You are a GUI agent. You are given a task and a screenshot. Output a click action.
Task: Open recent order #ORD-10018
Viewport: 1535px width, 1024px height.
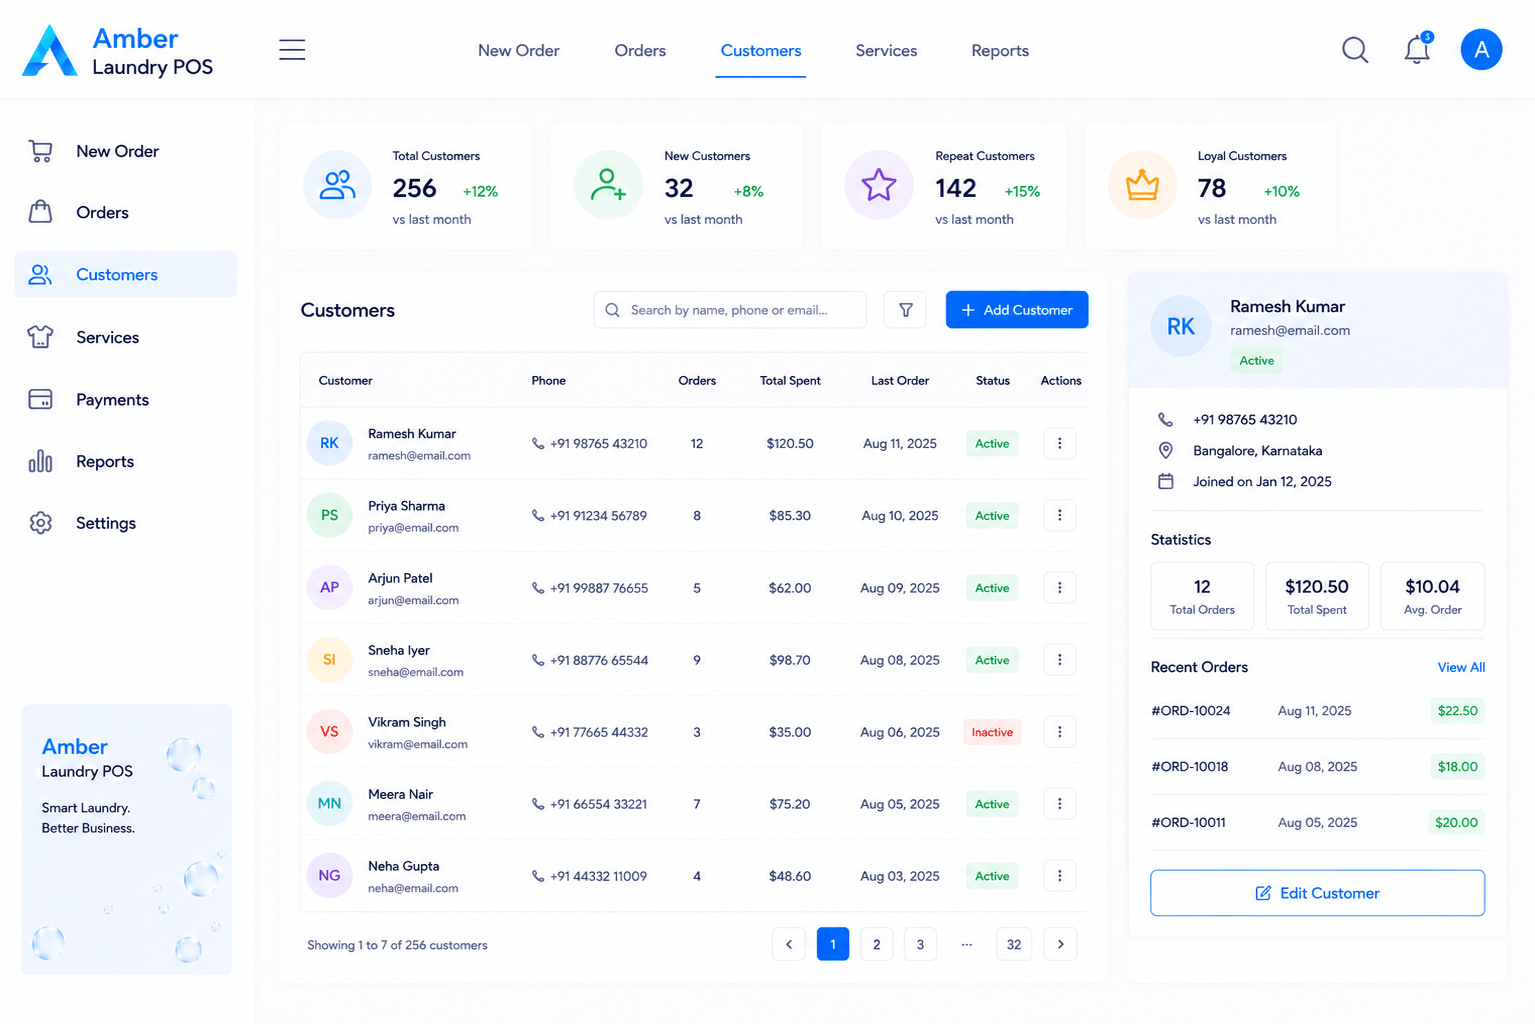(1317, 767)
